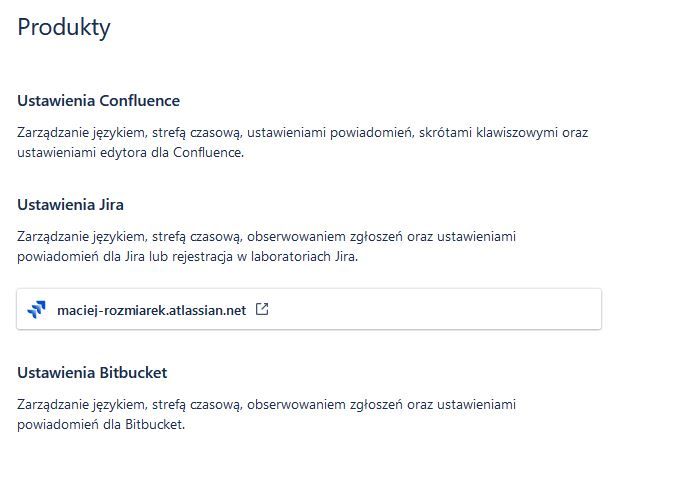Viewport: 687px width, 503px height.
Task: Click the Produkty page title
Action: point(64,27)
